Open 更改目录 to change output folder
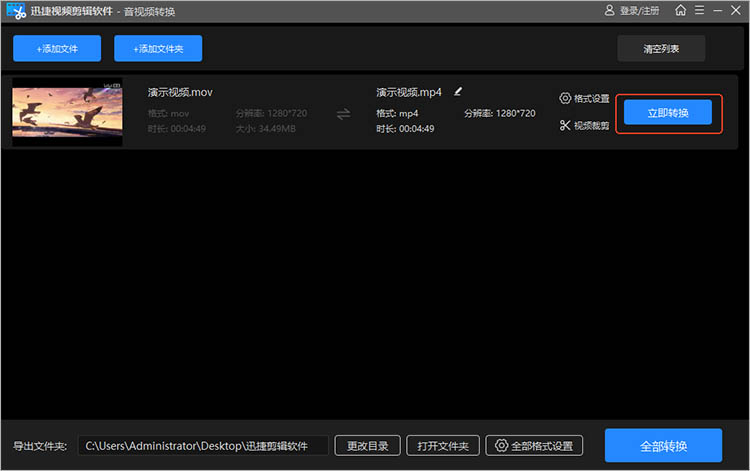The image size is (750, 471). [x=367, y=446]
